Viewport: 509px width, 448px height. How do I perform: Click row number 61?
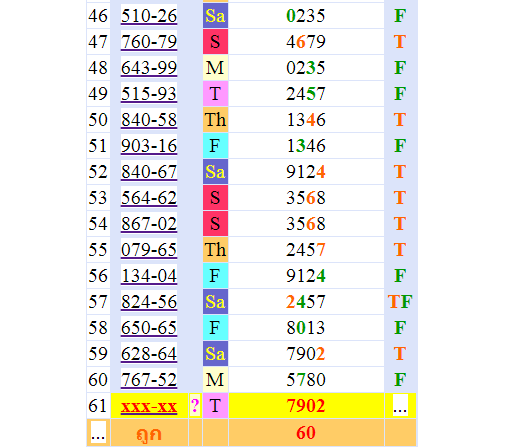coord(98,406)
